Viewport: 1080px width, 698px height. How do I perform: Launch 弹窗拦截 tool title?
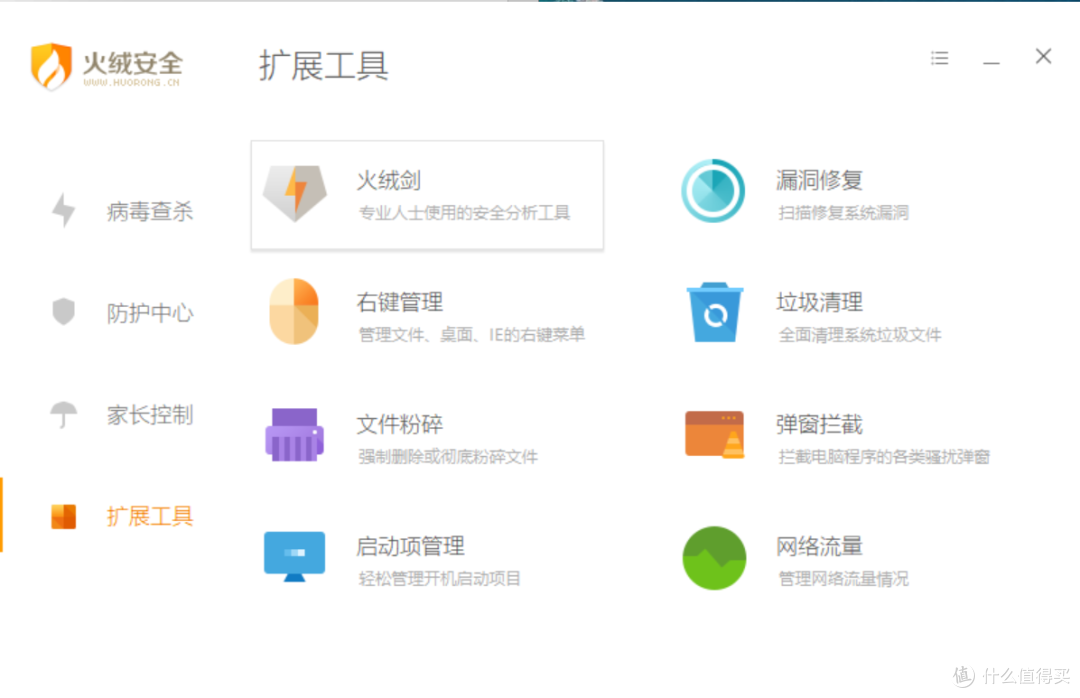819,424
